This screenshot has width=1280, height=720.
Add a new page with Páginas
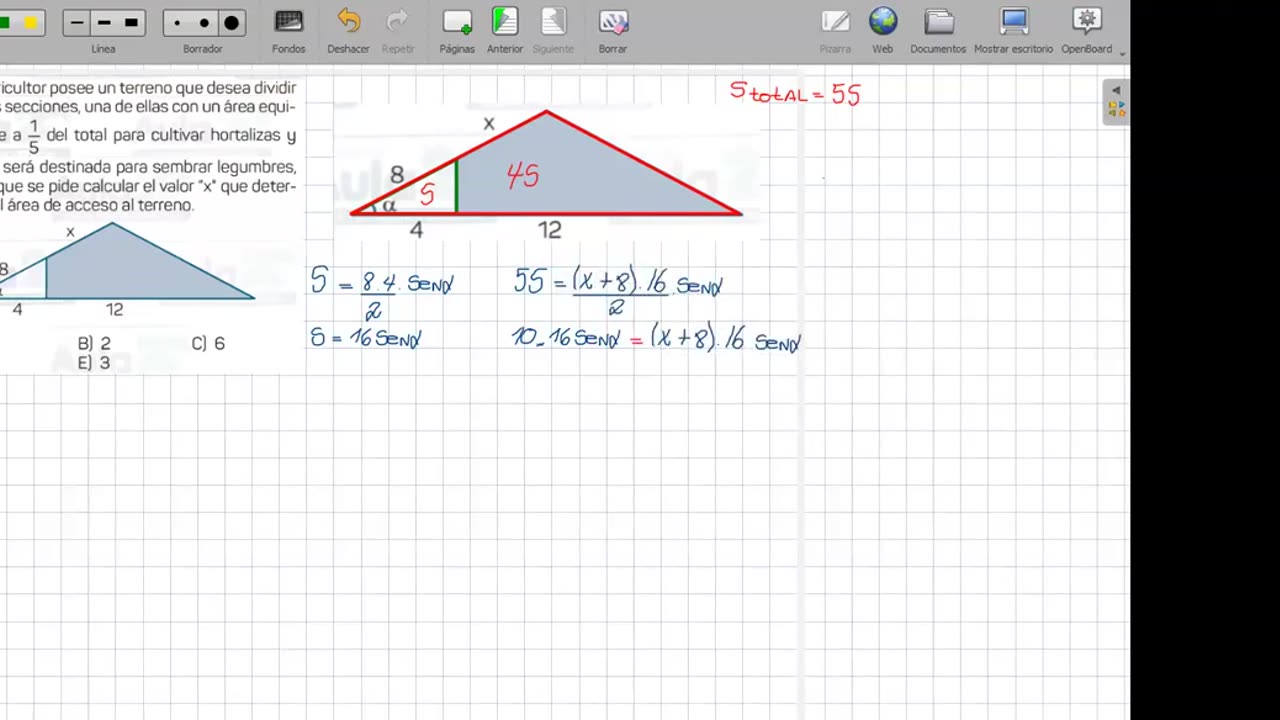[x=457, y=30]
